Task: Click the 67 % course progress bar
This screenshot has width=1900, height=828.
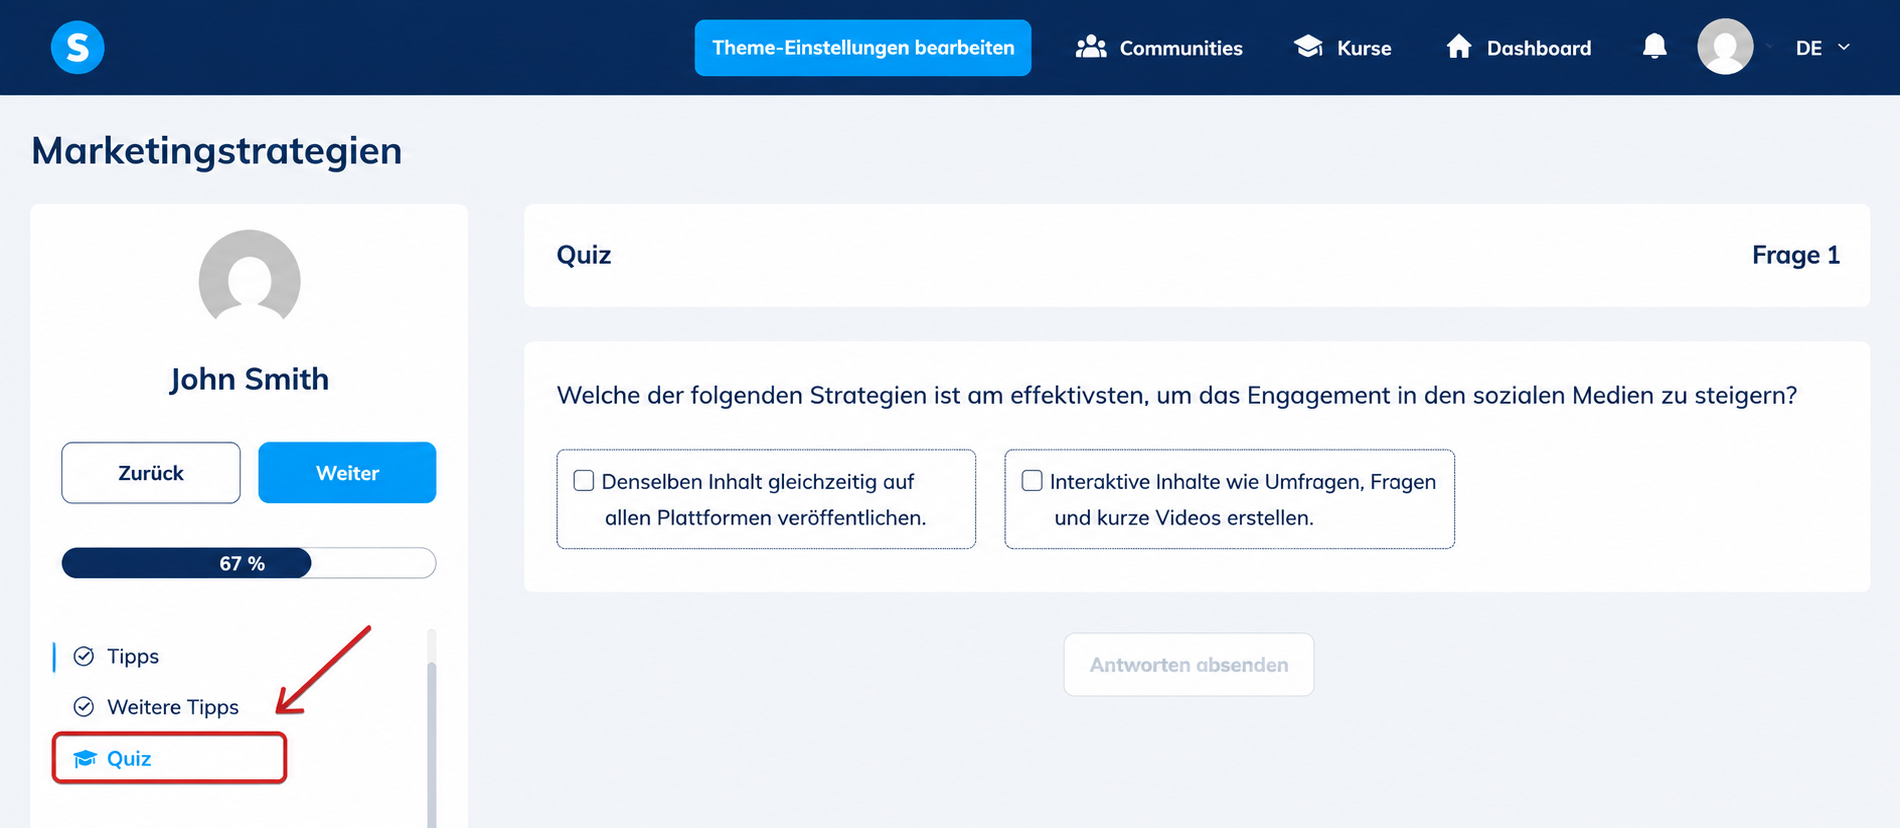Action: [249, 563]
